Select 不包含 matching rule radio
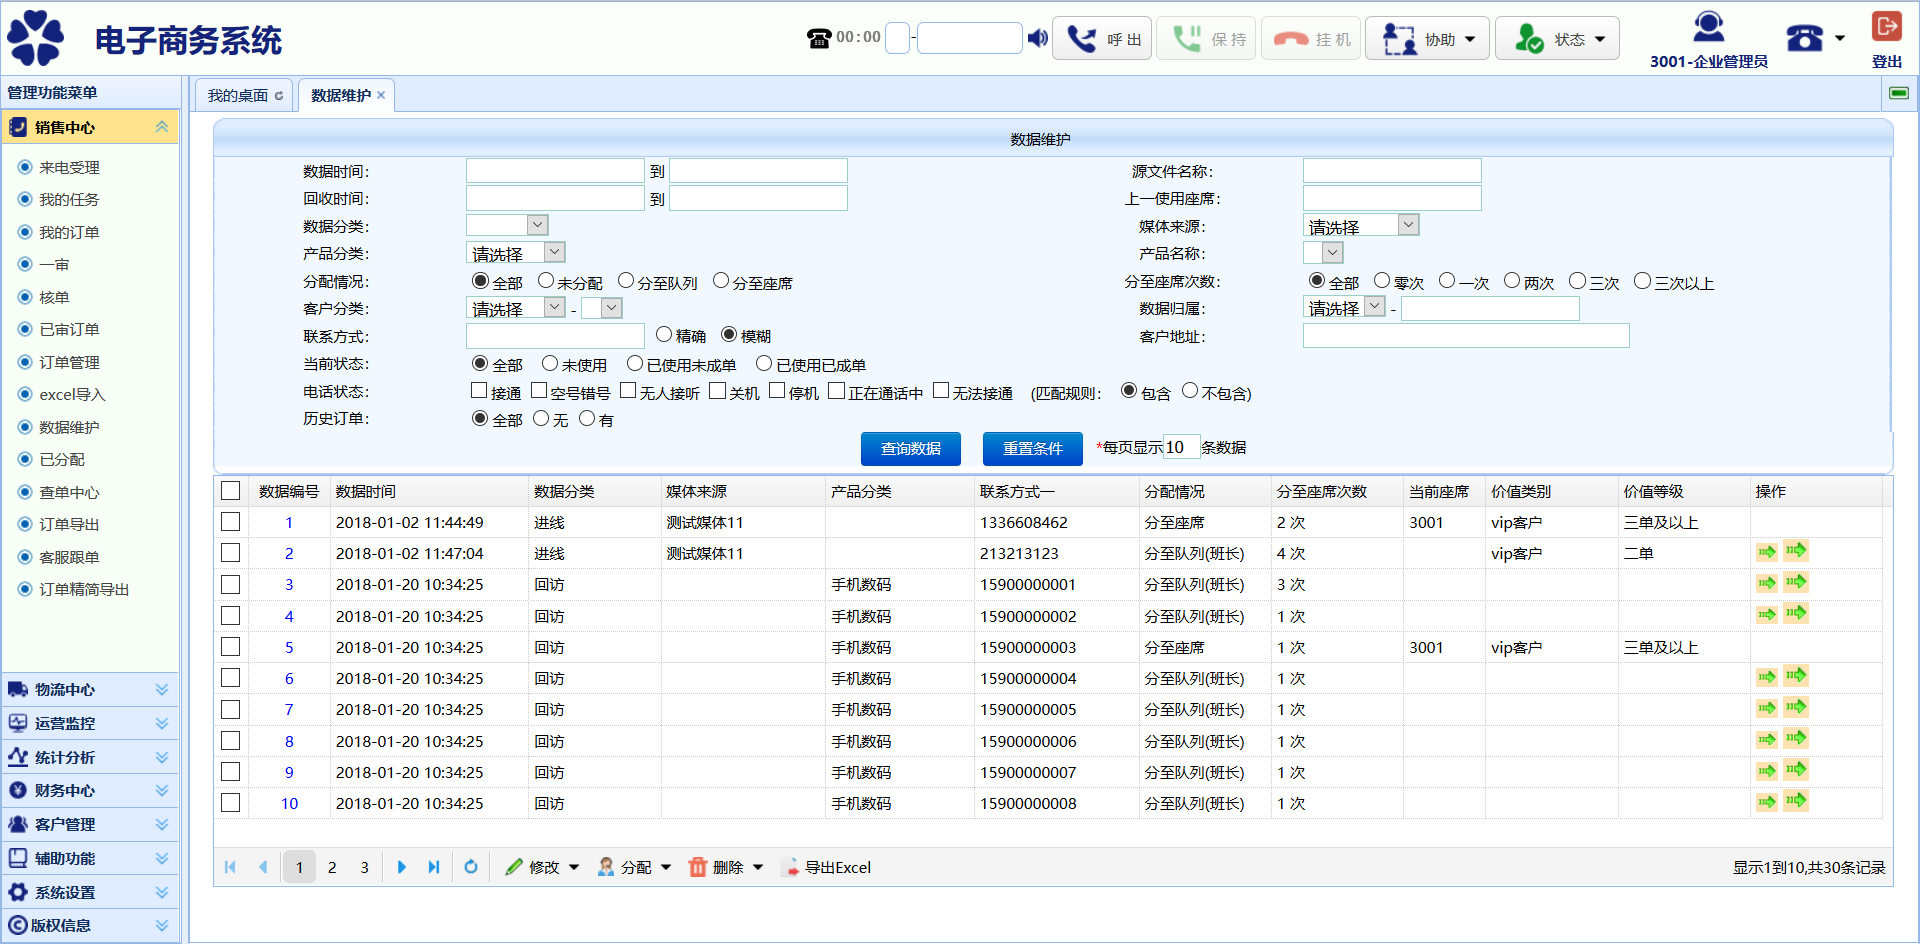This screenshot has height=944, width=1920. (1190, 390)
